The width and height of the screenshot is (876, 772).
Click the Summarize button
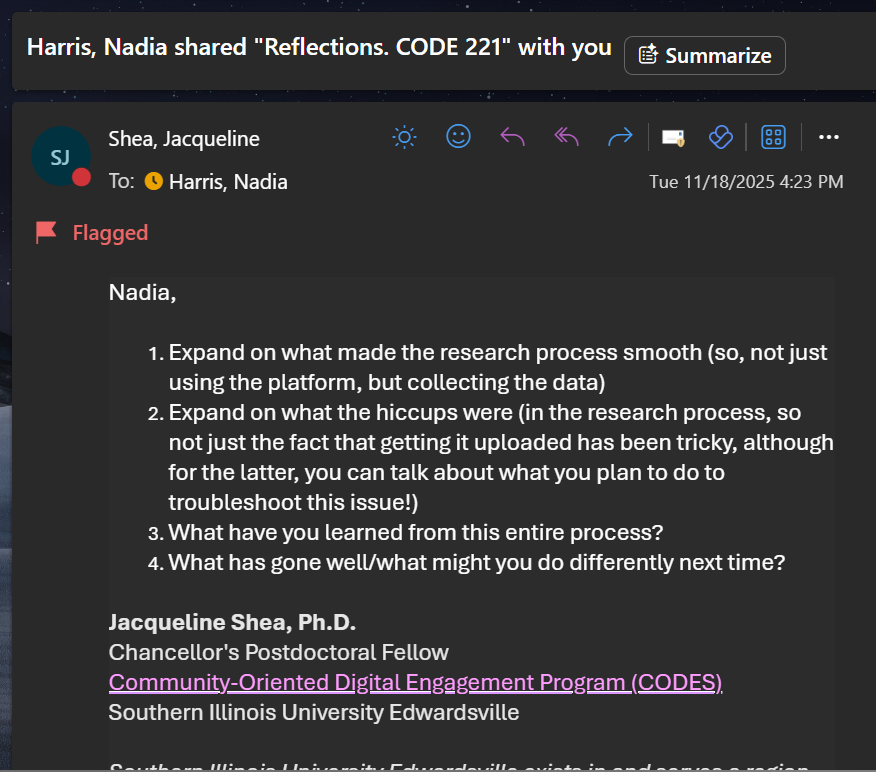tap(705, 56)
